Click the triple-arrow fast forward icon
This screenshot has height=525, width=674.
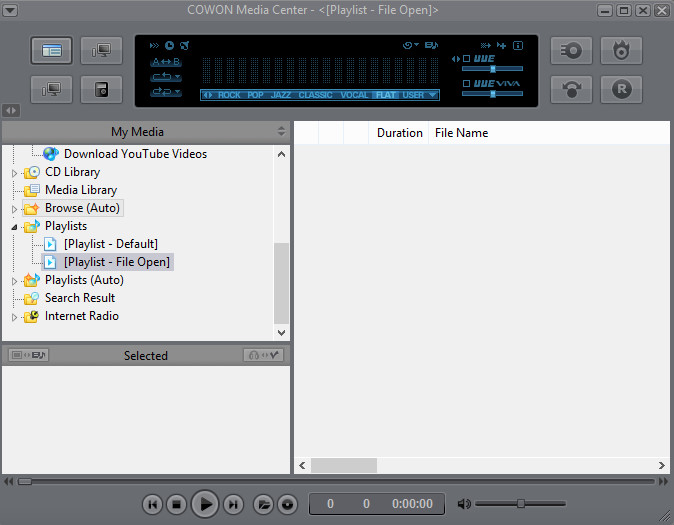point(154,45)
